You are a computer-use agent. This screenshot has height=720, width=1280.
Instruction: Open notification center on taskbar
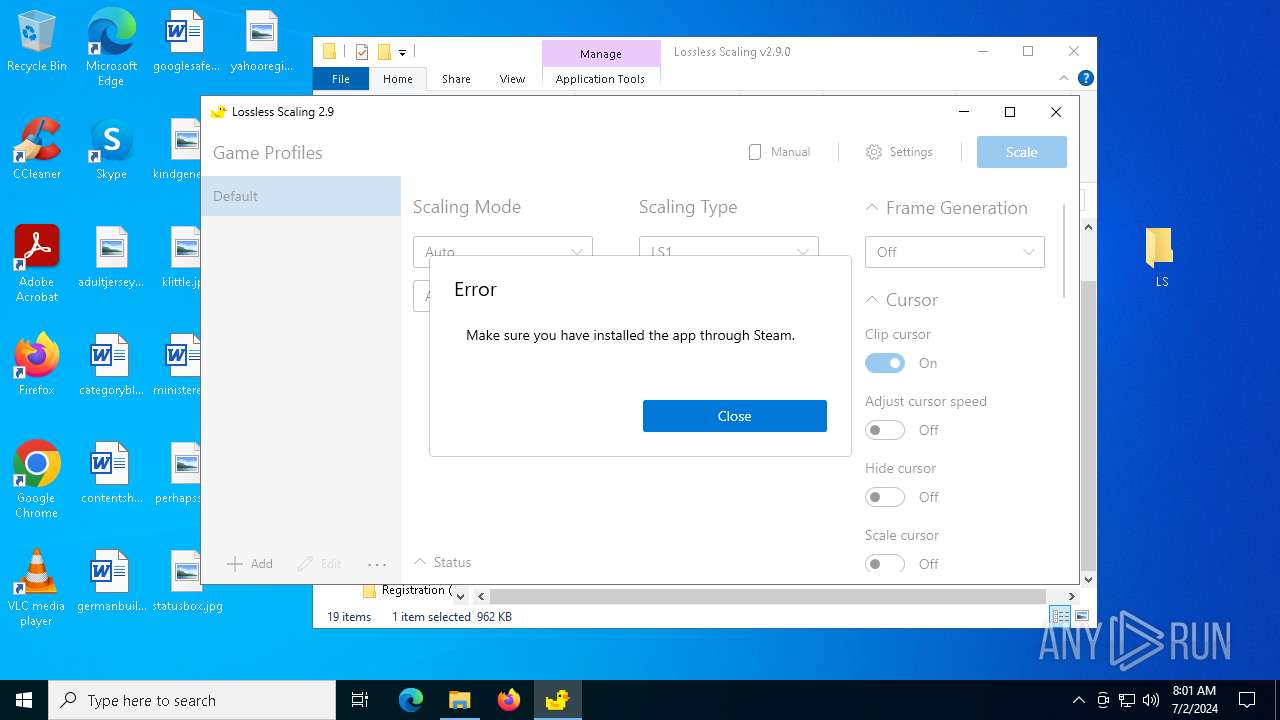(x=1247, y=700)
